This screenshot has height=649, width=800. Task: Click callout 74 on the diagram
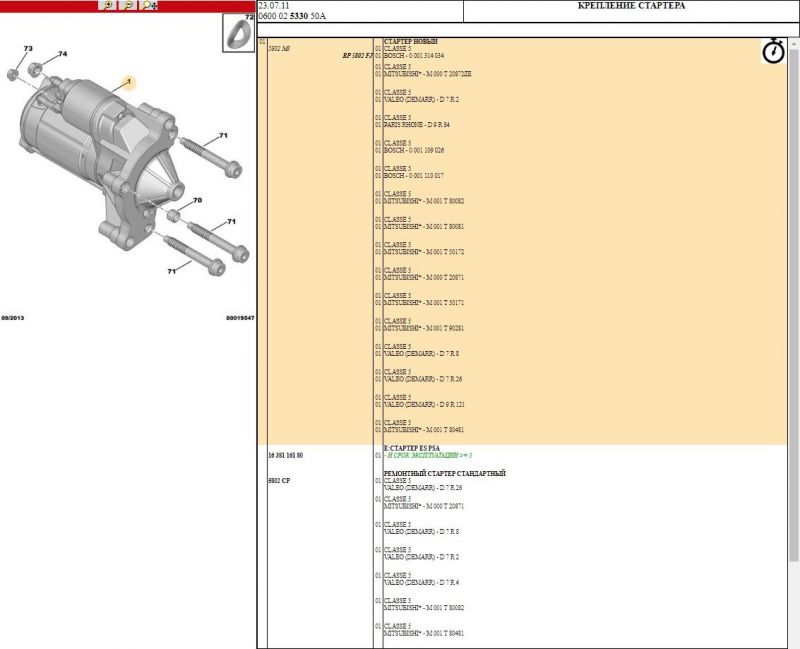(x=62, y=54)
